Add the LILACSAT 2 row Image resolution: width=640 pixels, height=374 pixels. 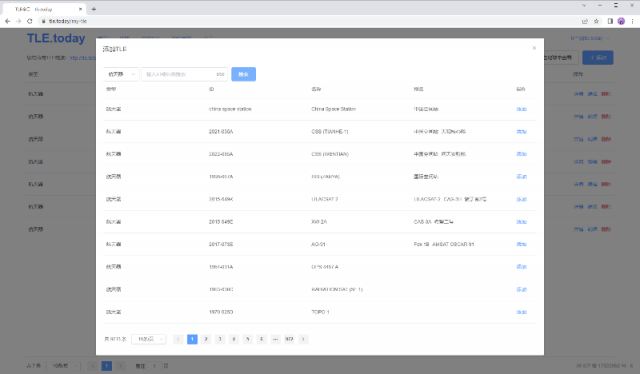coord(521,199)
